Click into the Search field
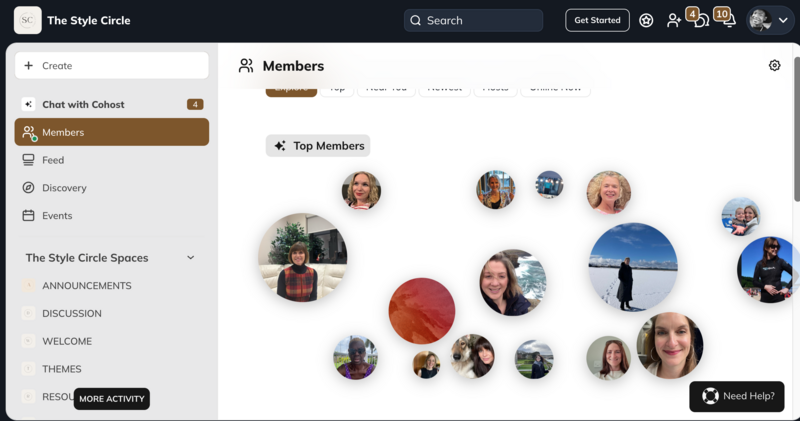The height and width of the screenshot is (421, 800). coord(473,20)
